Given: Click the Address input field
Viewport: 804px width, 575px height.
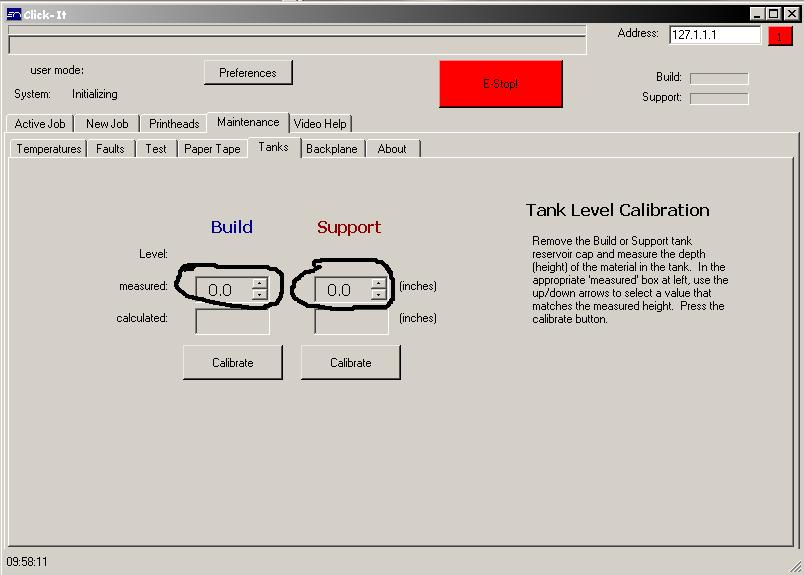Looking at the screenshot, I should (x=714, y=35).
